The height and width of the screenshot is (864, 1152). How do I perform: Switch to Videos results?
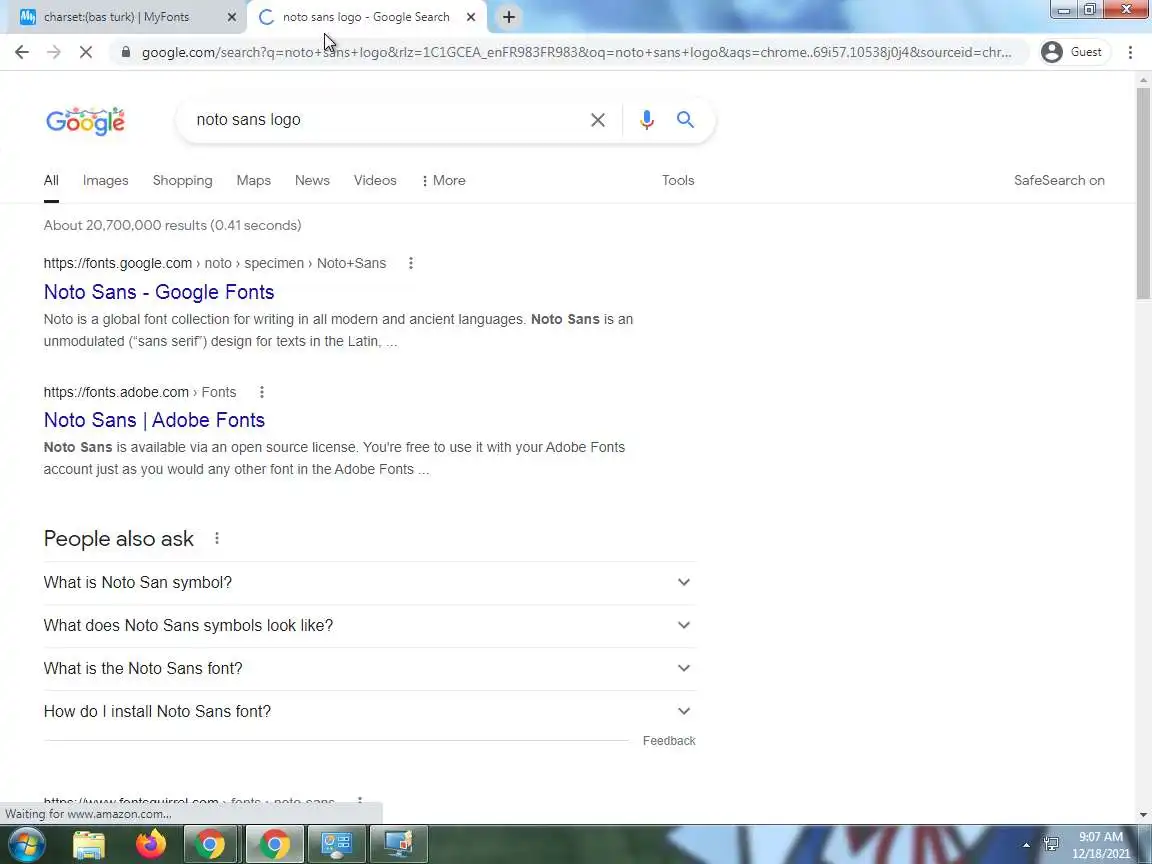coord(375,181)
